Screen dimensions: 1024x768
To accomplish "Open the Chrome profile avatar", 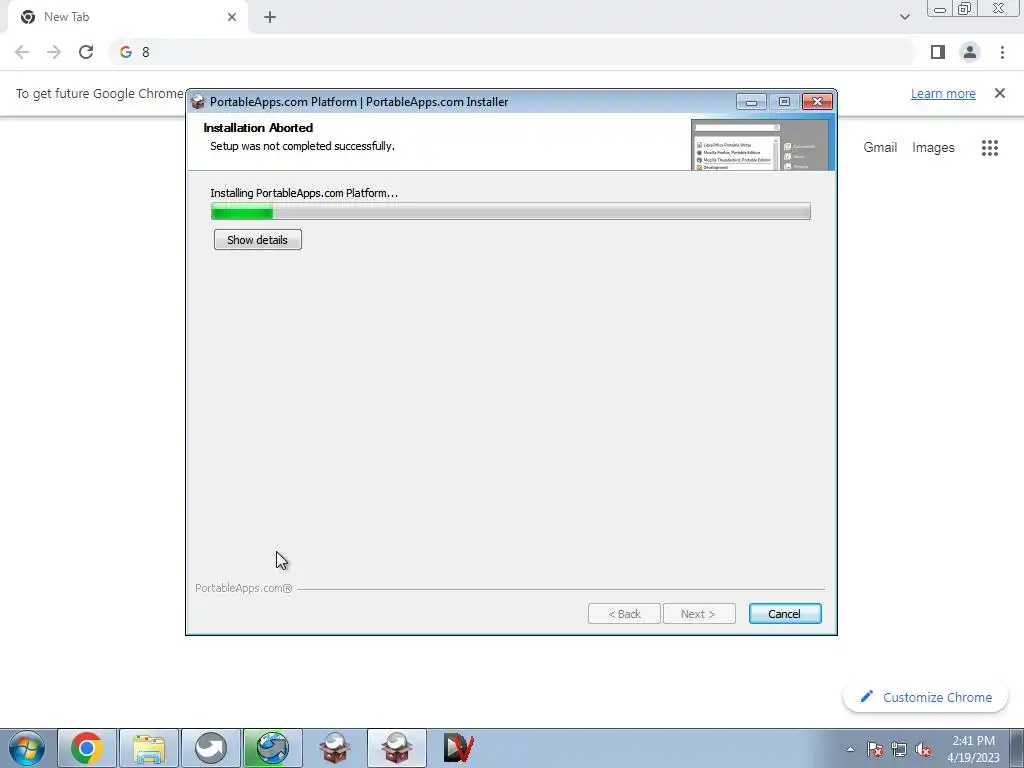I will (x=970, y=52).
